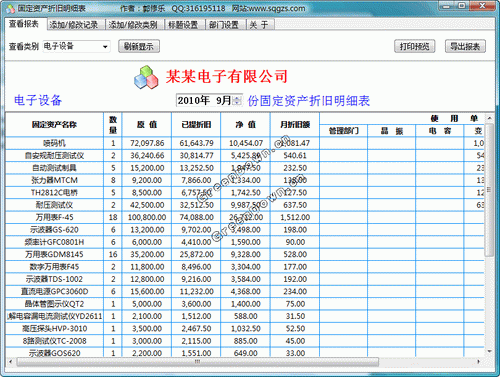The height and width of the screenshot is (377, 500).
Task: Click the colored cubes company logo
Action: [x=146, y=77]
